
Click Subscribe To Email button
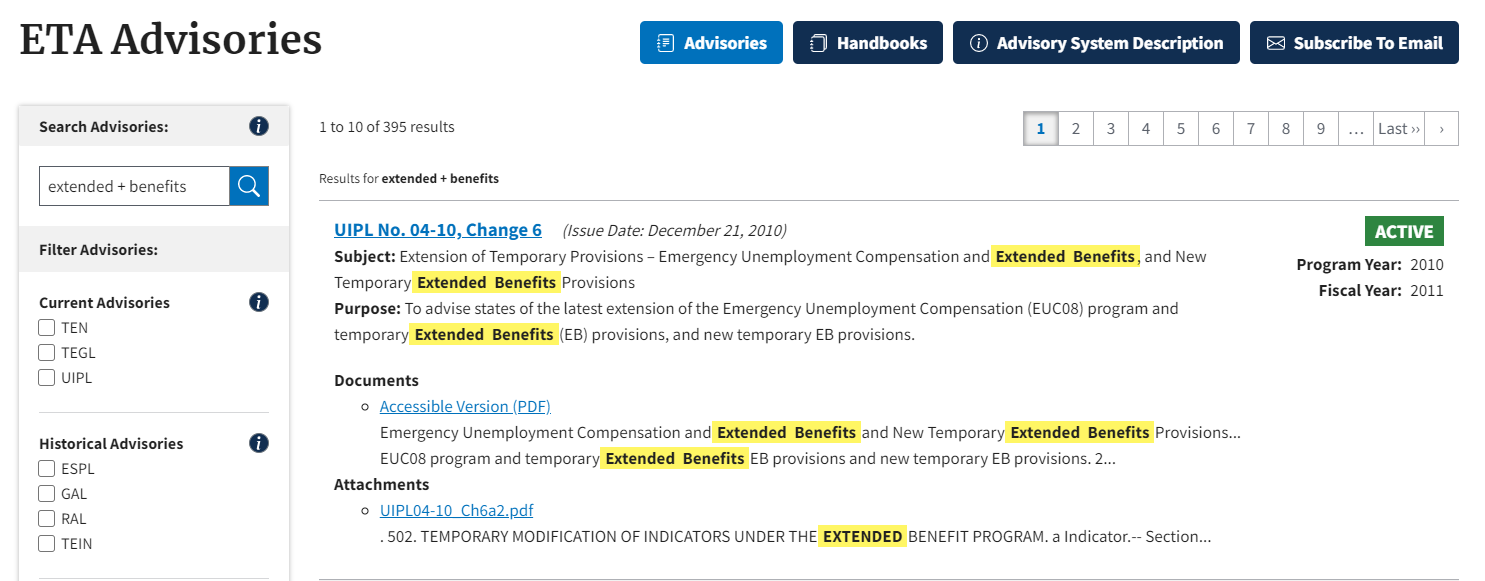pyautogui.click(x=1354, y=43)
